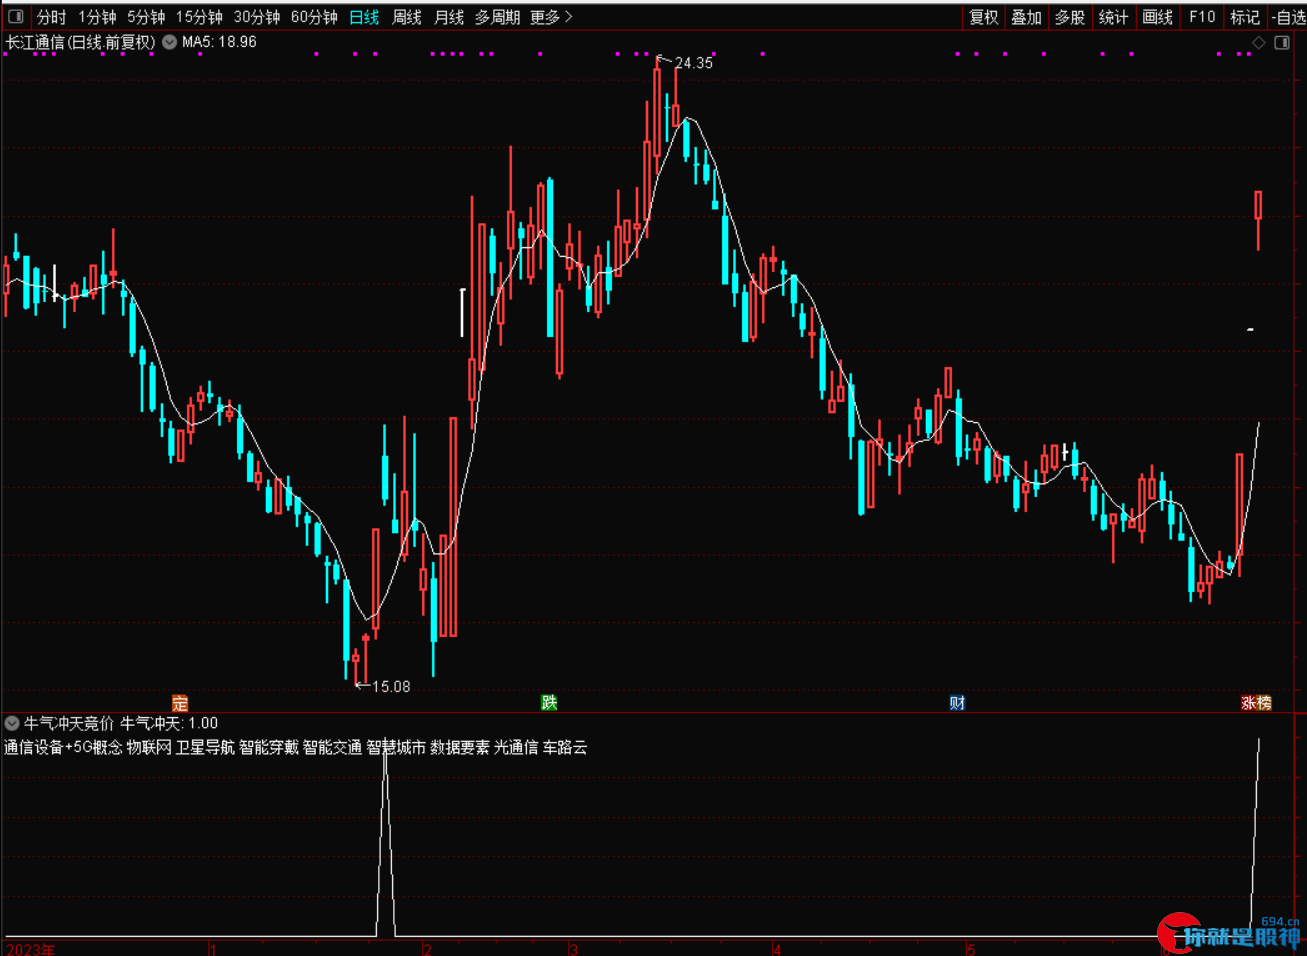Click the 标记 mark button
This screenshot has width=1307, height=956.
(x=1245, y=17)
